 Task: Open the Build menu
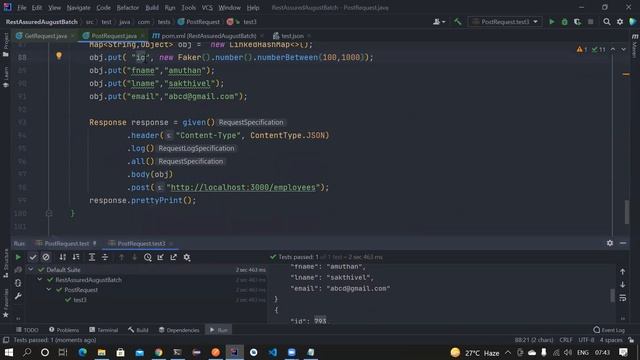[x=152, y=8]
